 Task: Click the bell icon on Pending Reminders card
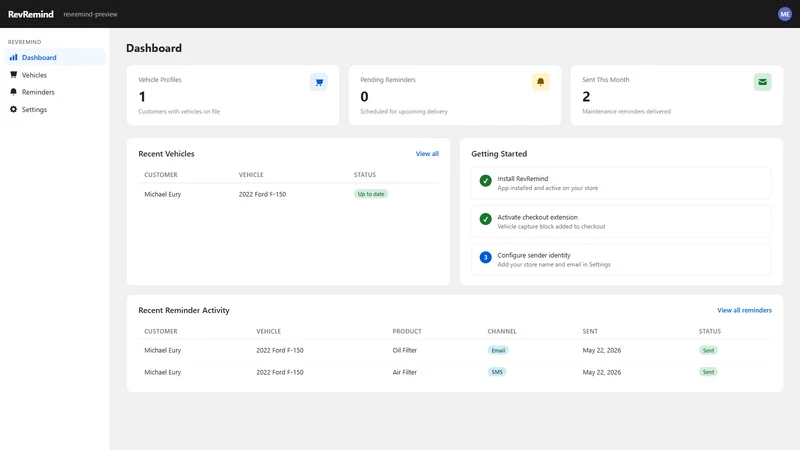(541, 82)
